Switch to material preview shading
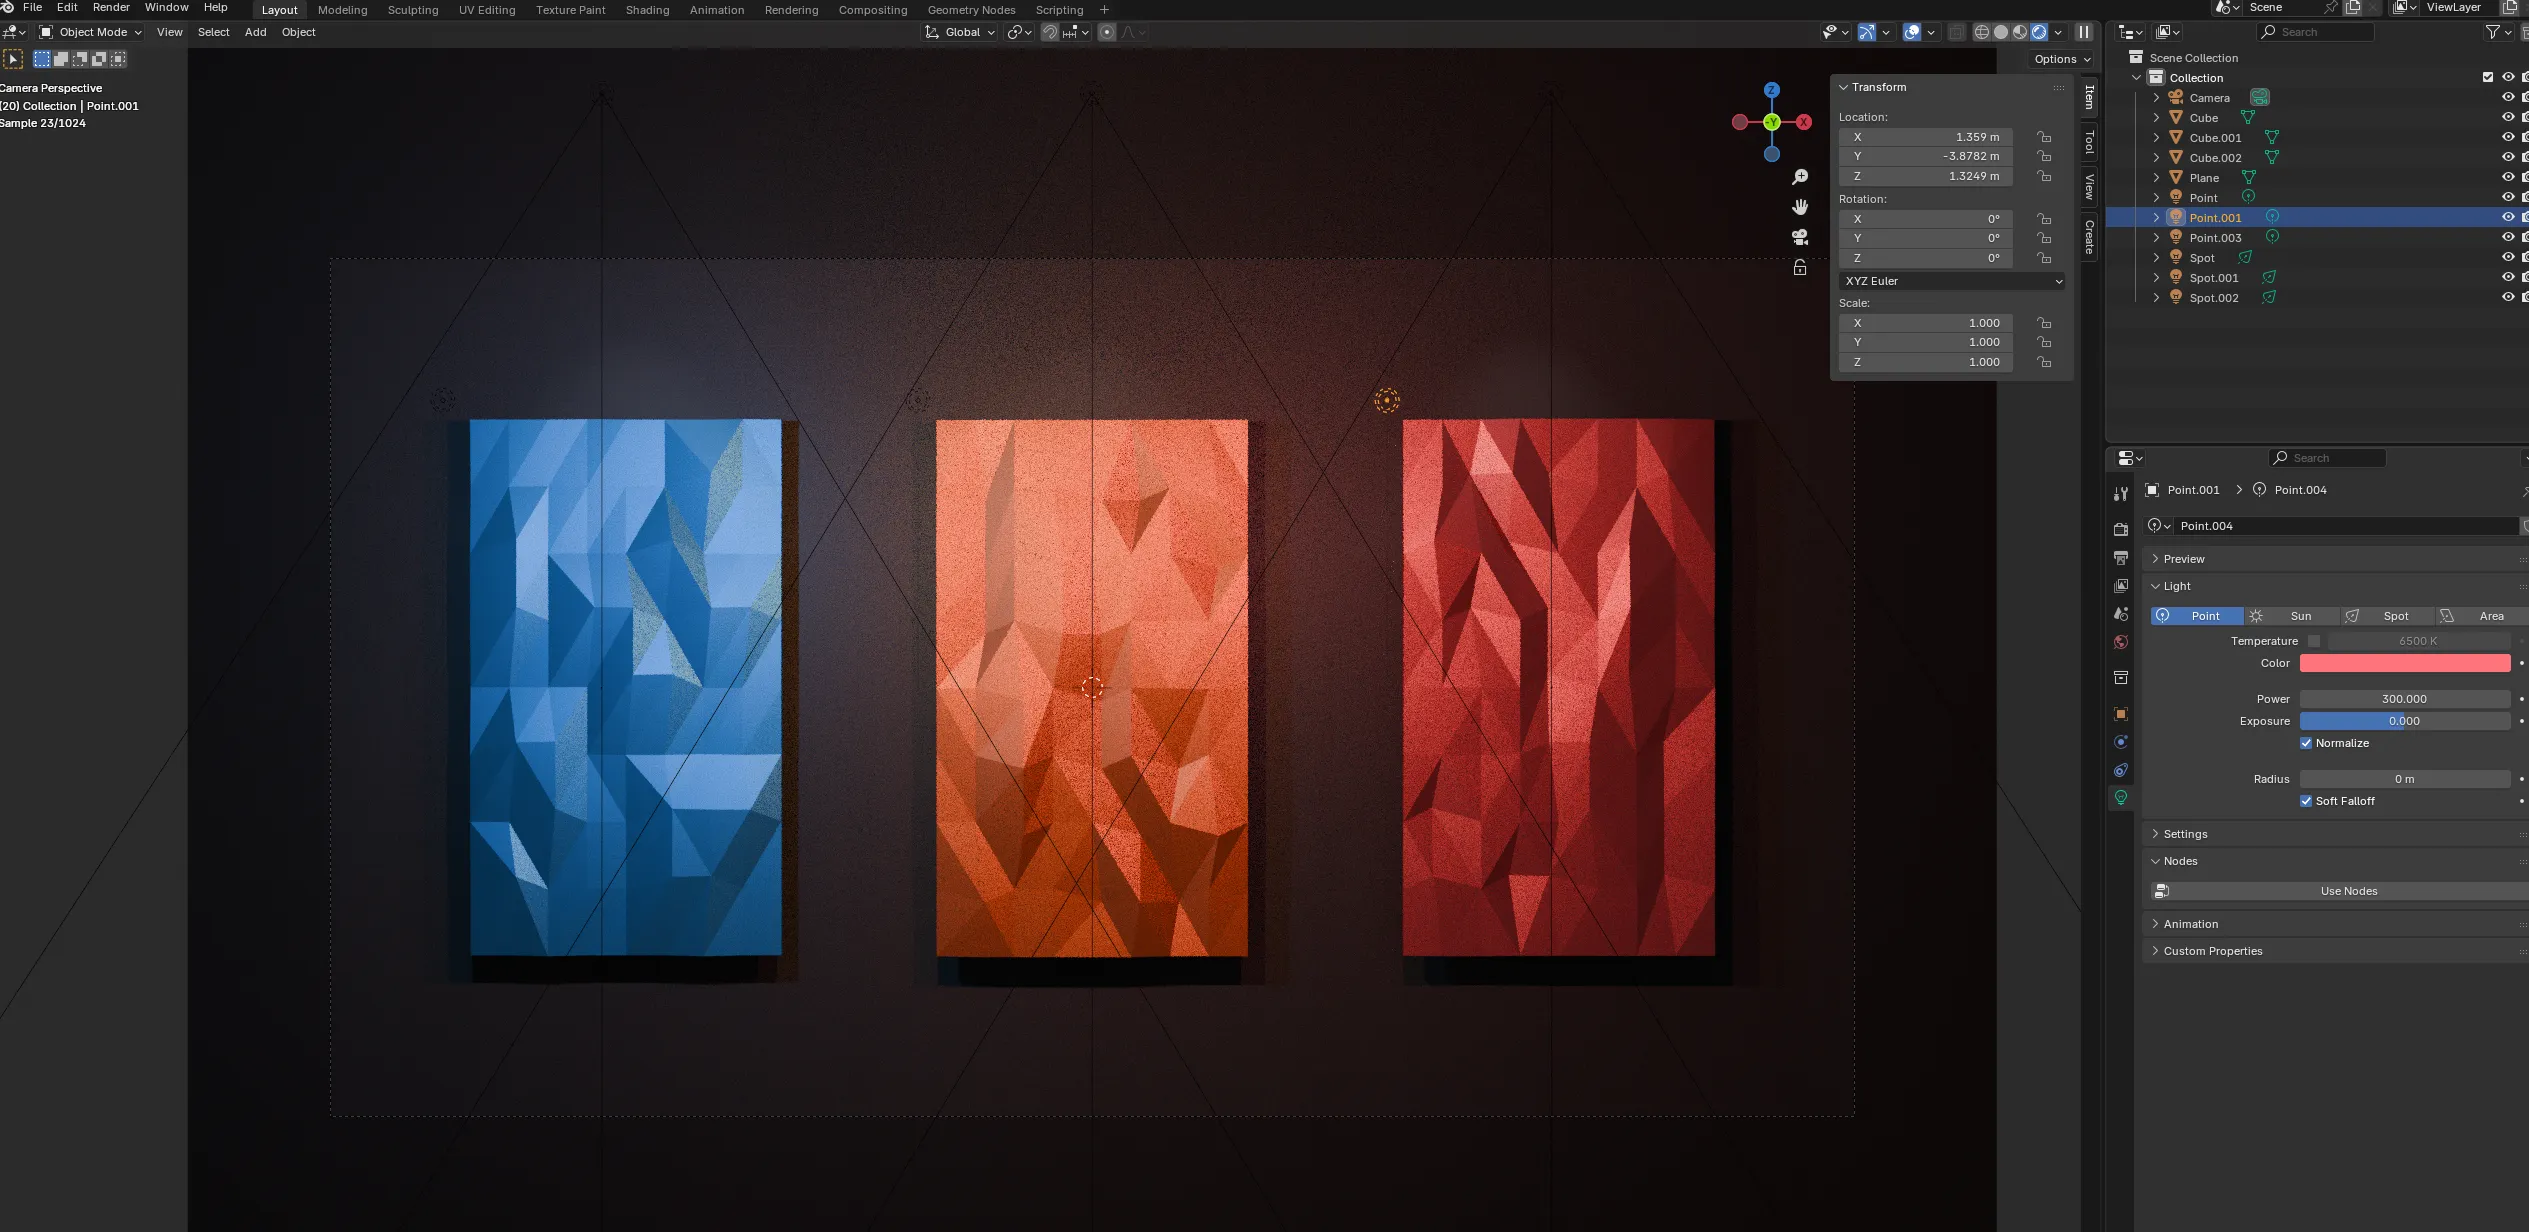Viewport: 2529px width, 1232px height. click(x=2020, y=32)
